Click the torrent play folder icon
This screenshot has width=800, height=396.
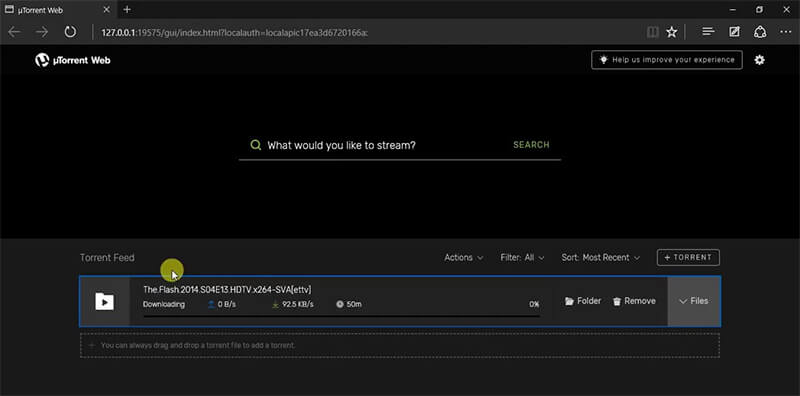105,301
